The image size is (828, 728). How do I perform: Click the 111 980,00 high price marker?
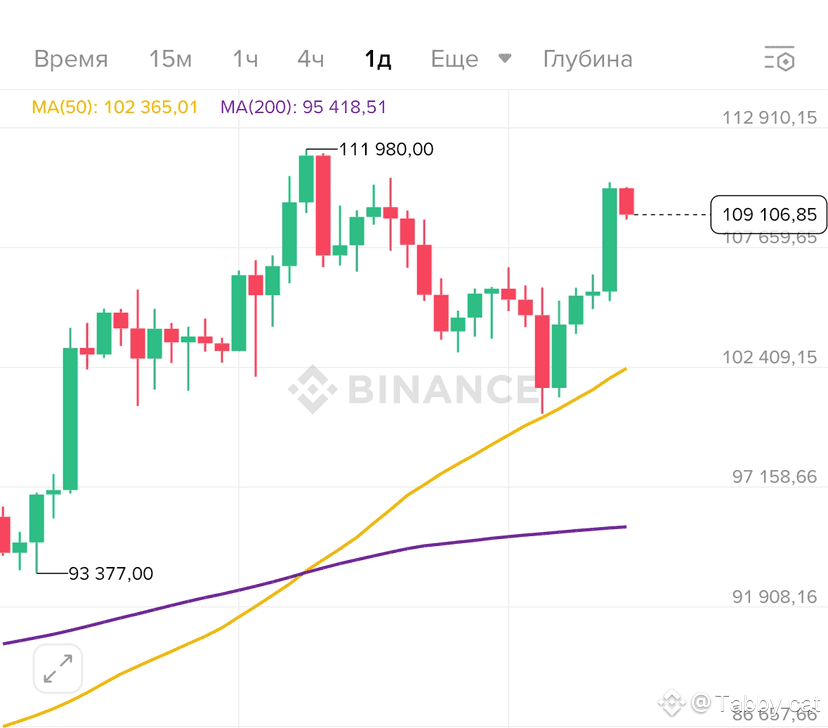pos(386,149)
